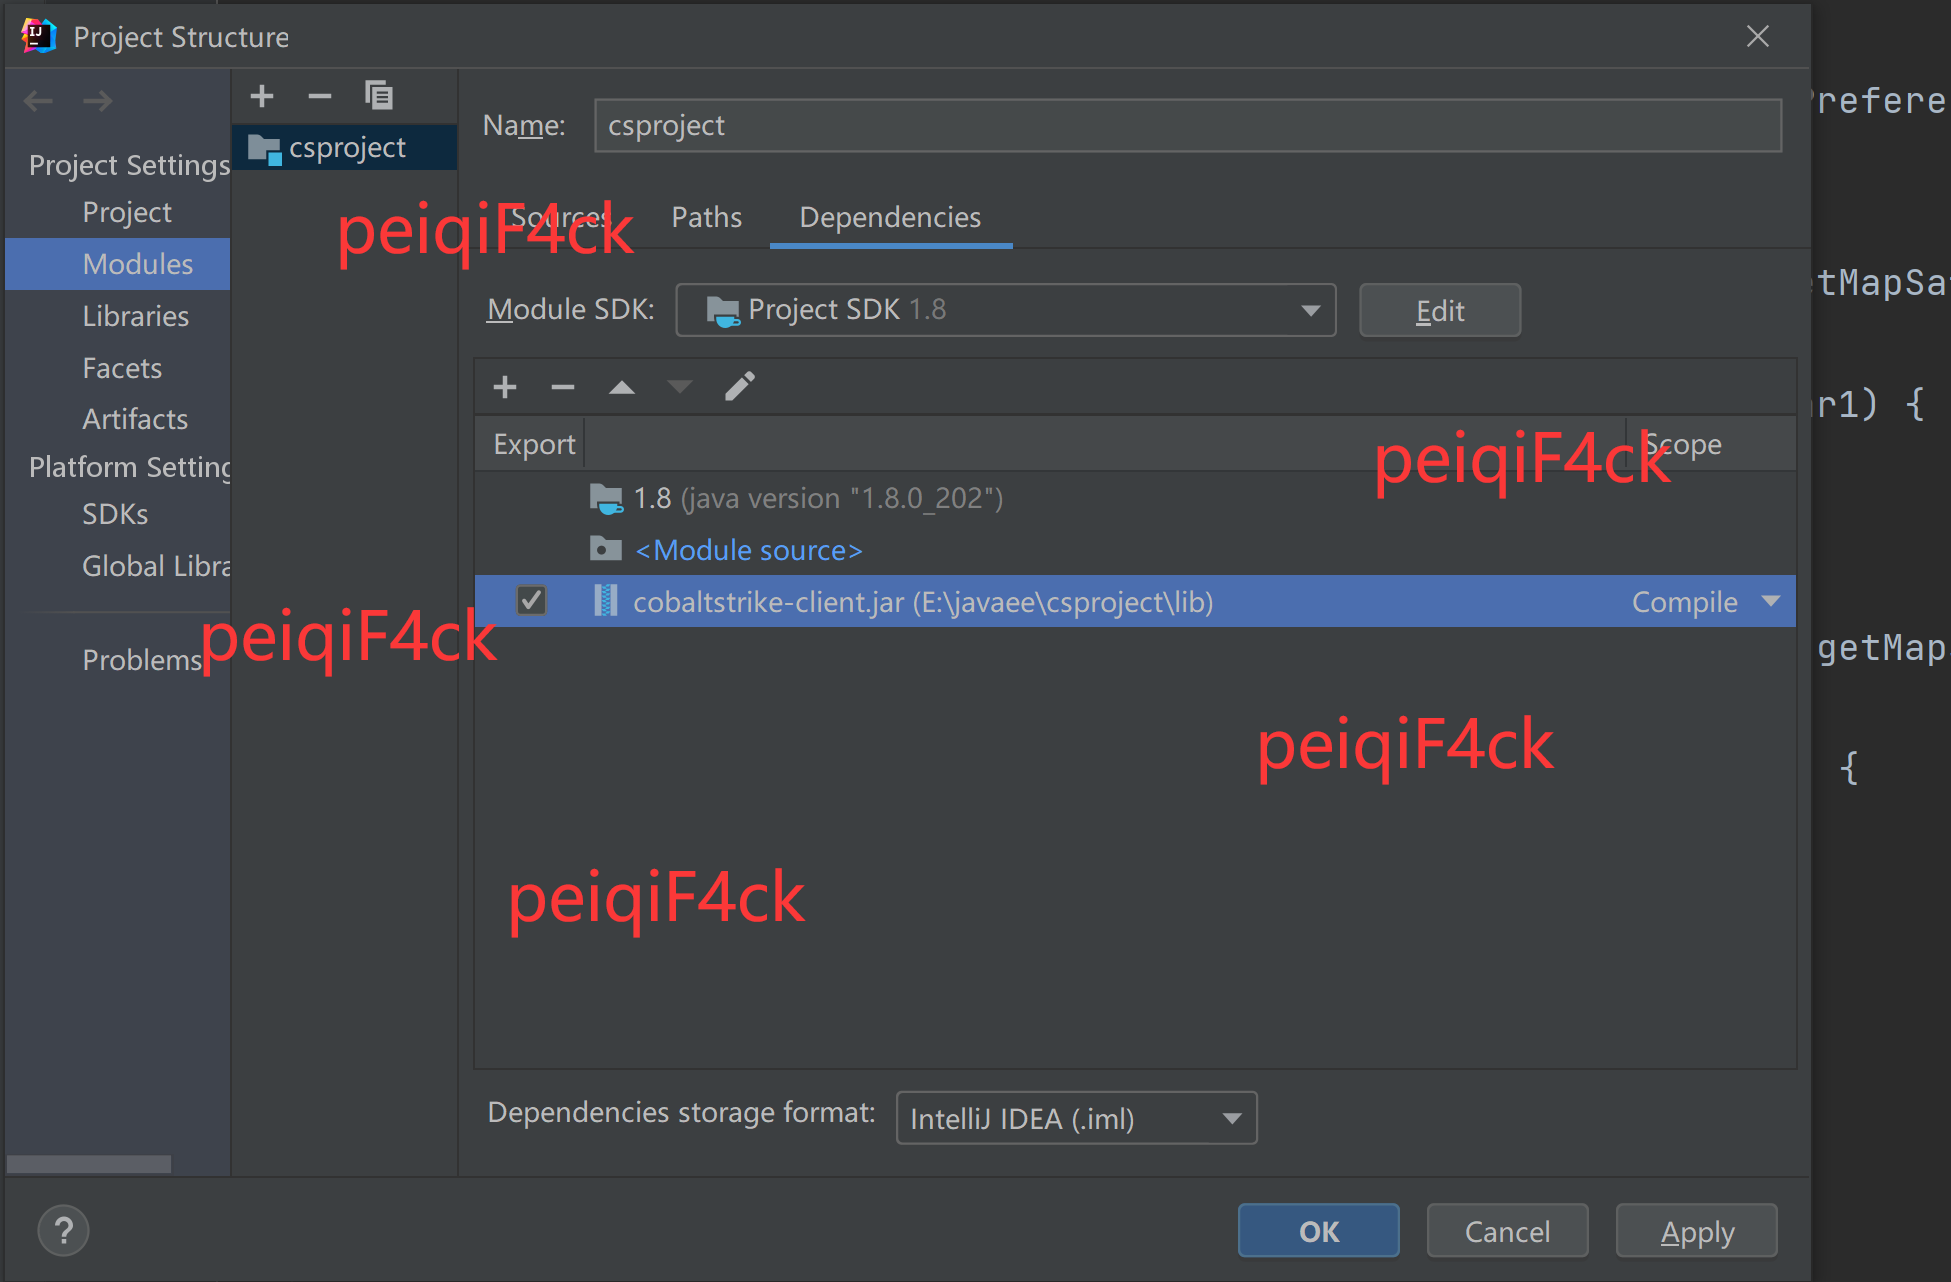
Task: Click the sidebar horizontal scrollbar
Action: (89, 1164)
